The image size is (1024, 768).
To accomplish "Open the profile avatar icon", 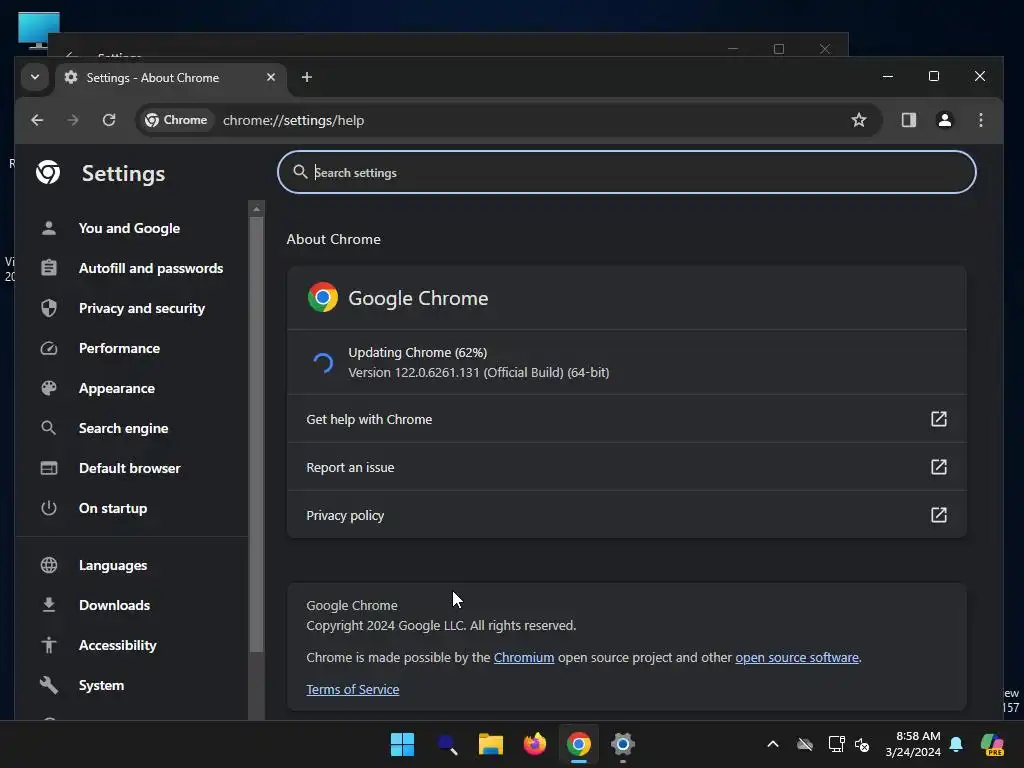I will (x=944, y=120).
